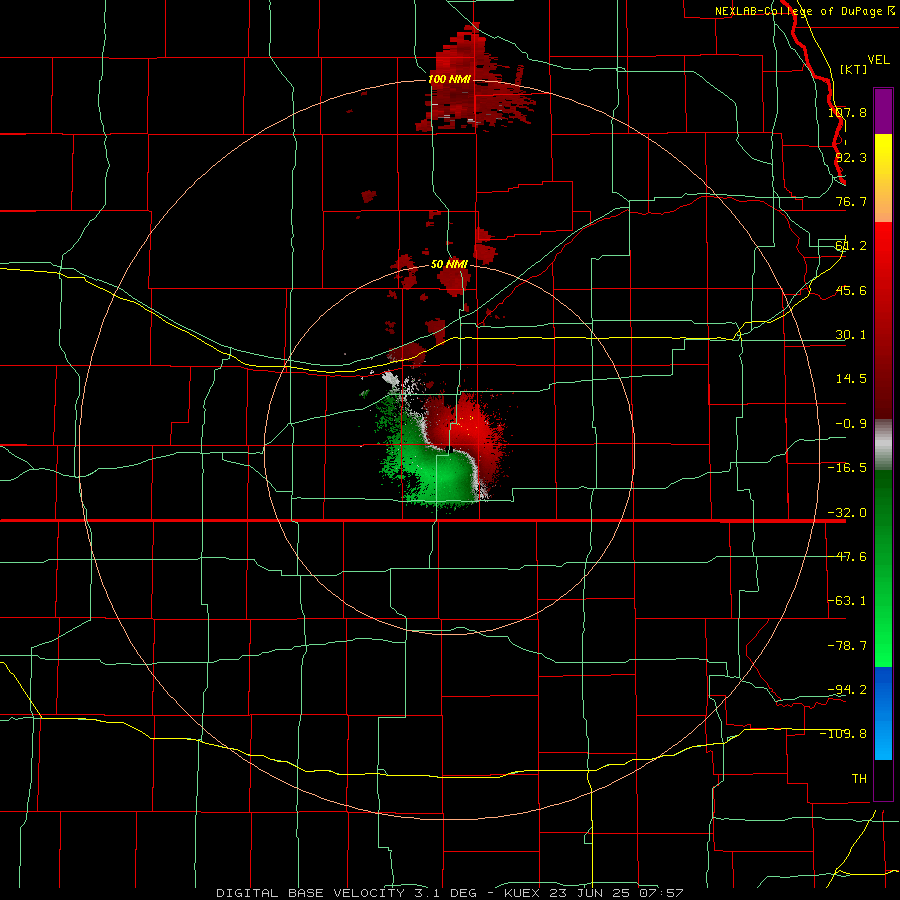
Task: Click the [KT] units label
Action: point(854,69)
